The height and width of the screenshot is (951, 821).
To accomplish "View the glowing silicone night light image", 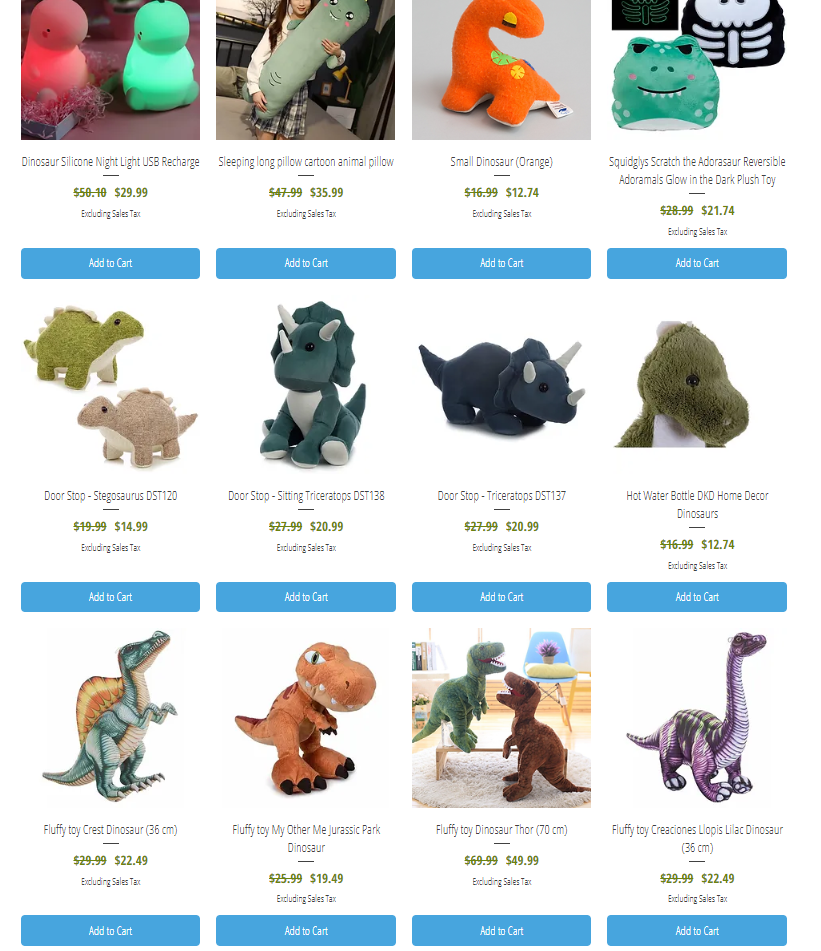I will point(110,70).
